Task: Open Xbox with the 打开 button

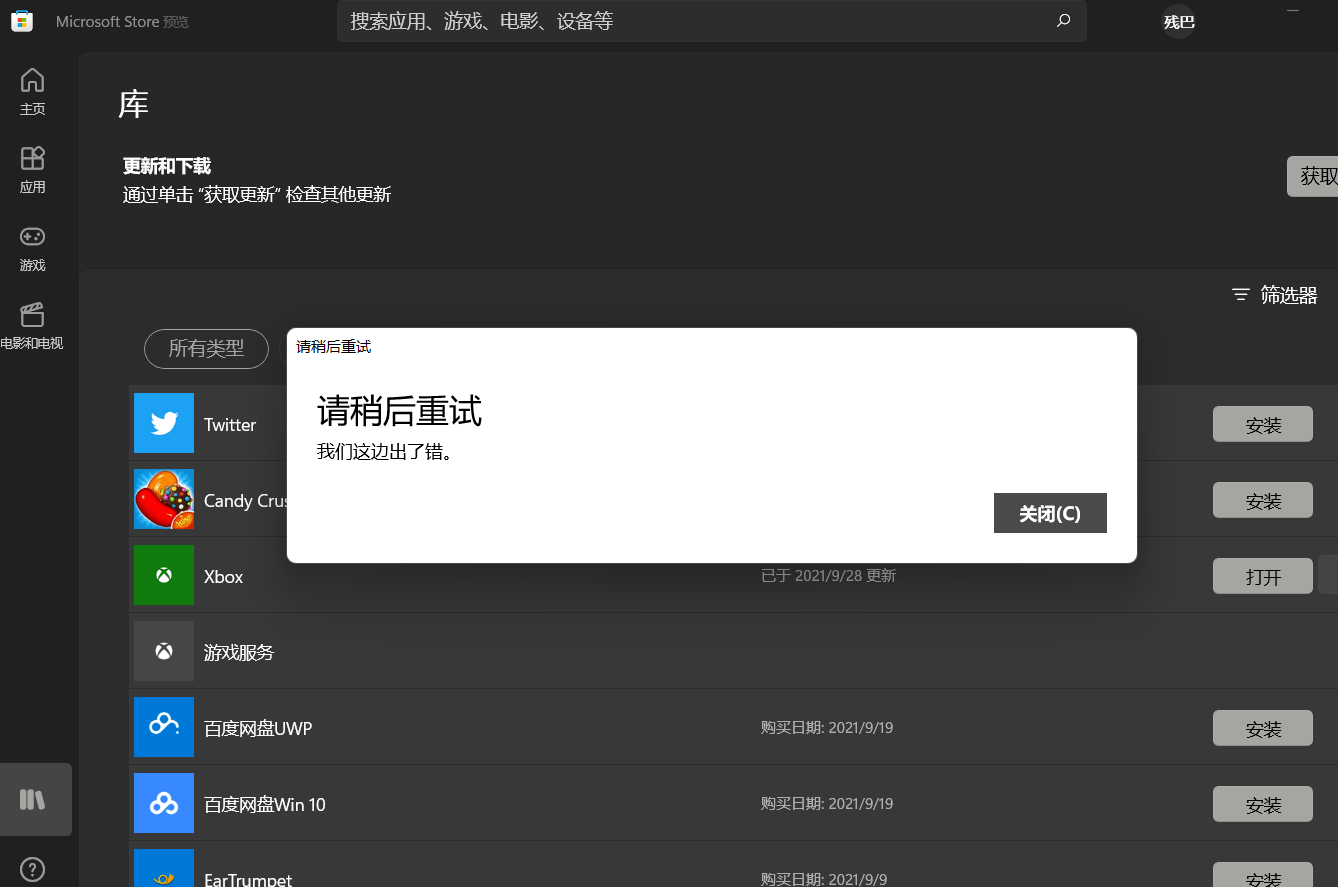Action: pos(1263,576)
